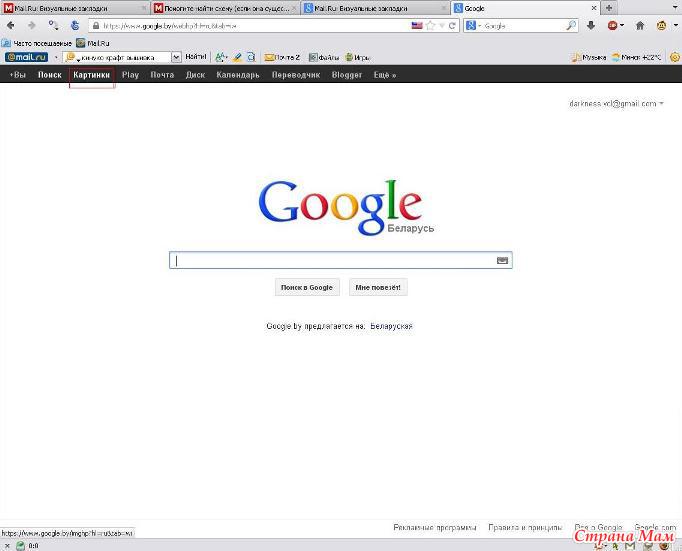Image resolution: width=682 pixels, height=551 pixels.
Task: Open the Mail.Ru bookmark in bookmarks bar
Action: coord(93,43)
